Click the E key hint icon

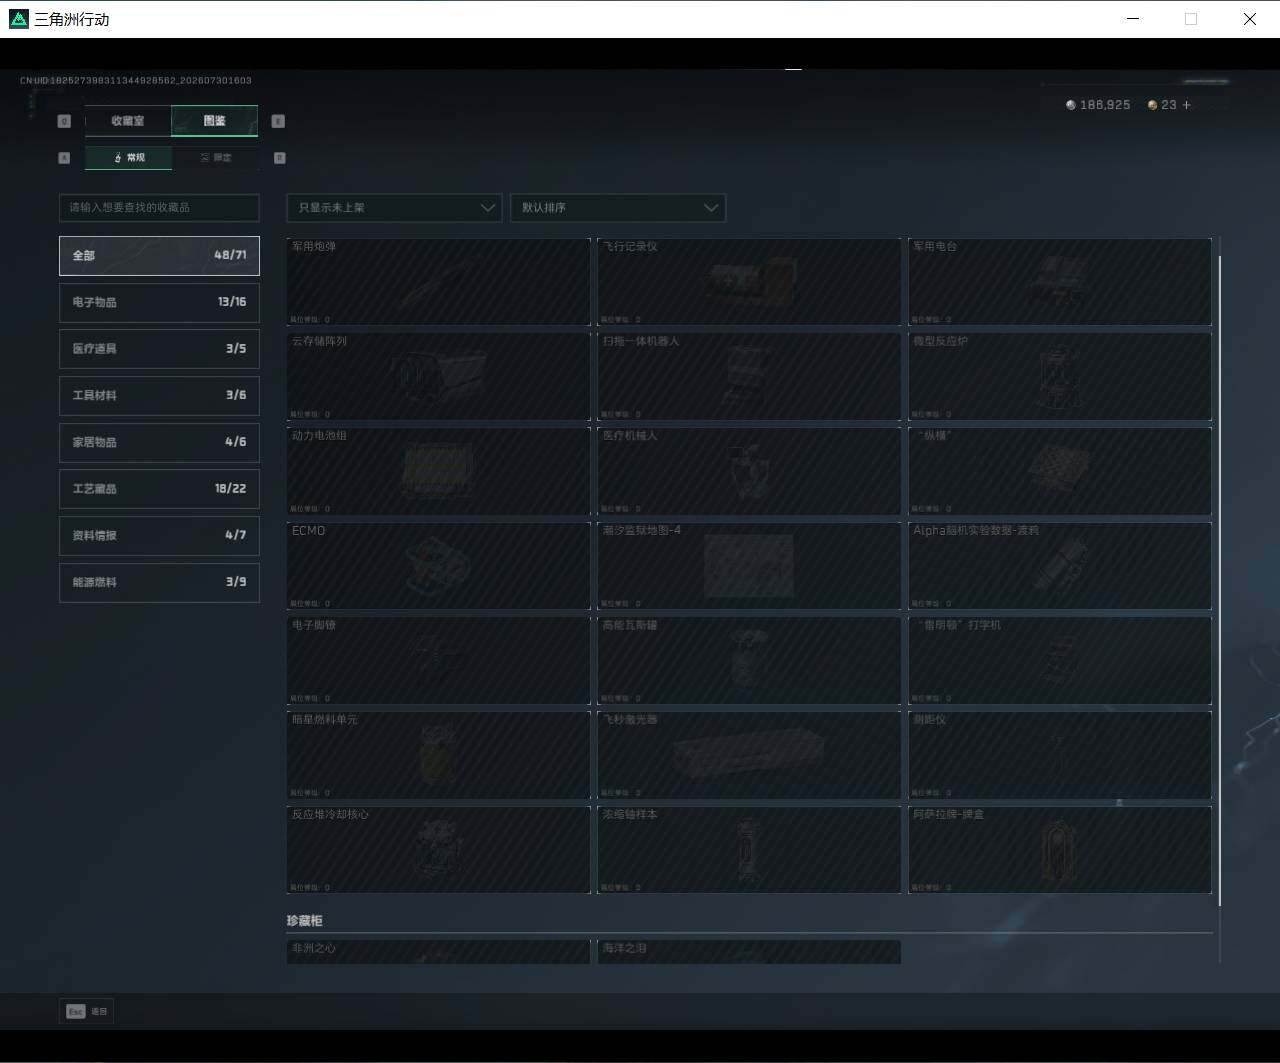[x=278, y=121]
